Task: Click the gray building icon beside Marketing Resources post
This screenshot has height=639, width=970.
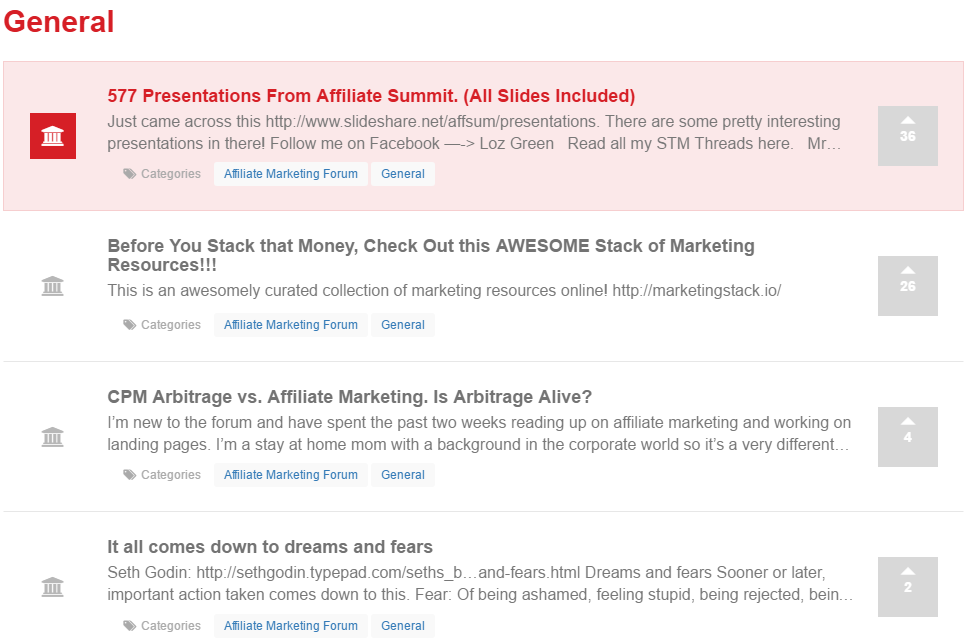Action: [53, 286]
